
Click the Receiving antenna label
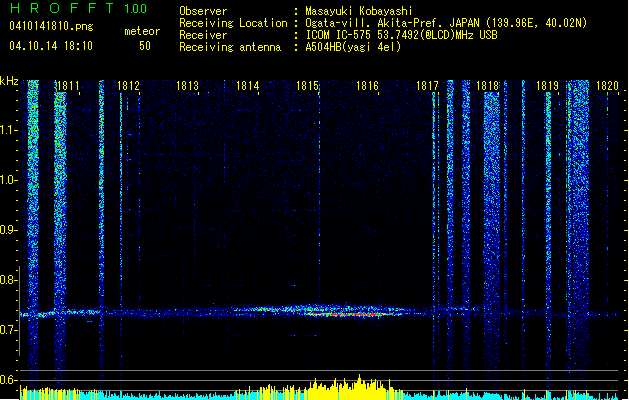point(230,47)
